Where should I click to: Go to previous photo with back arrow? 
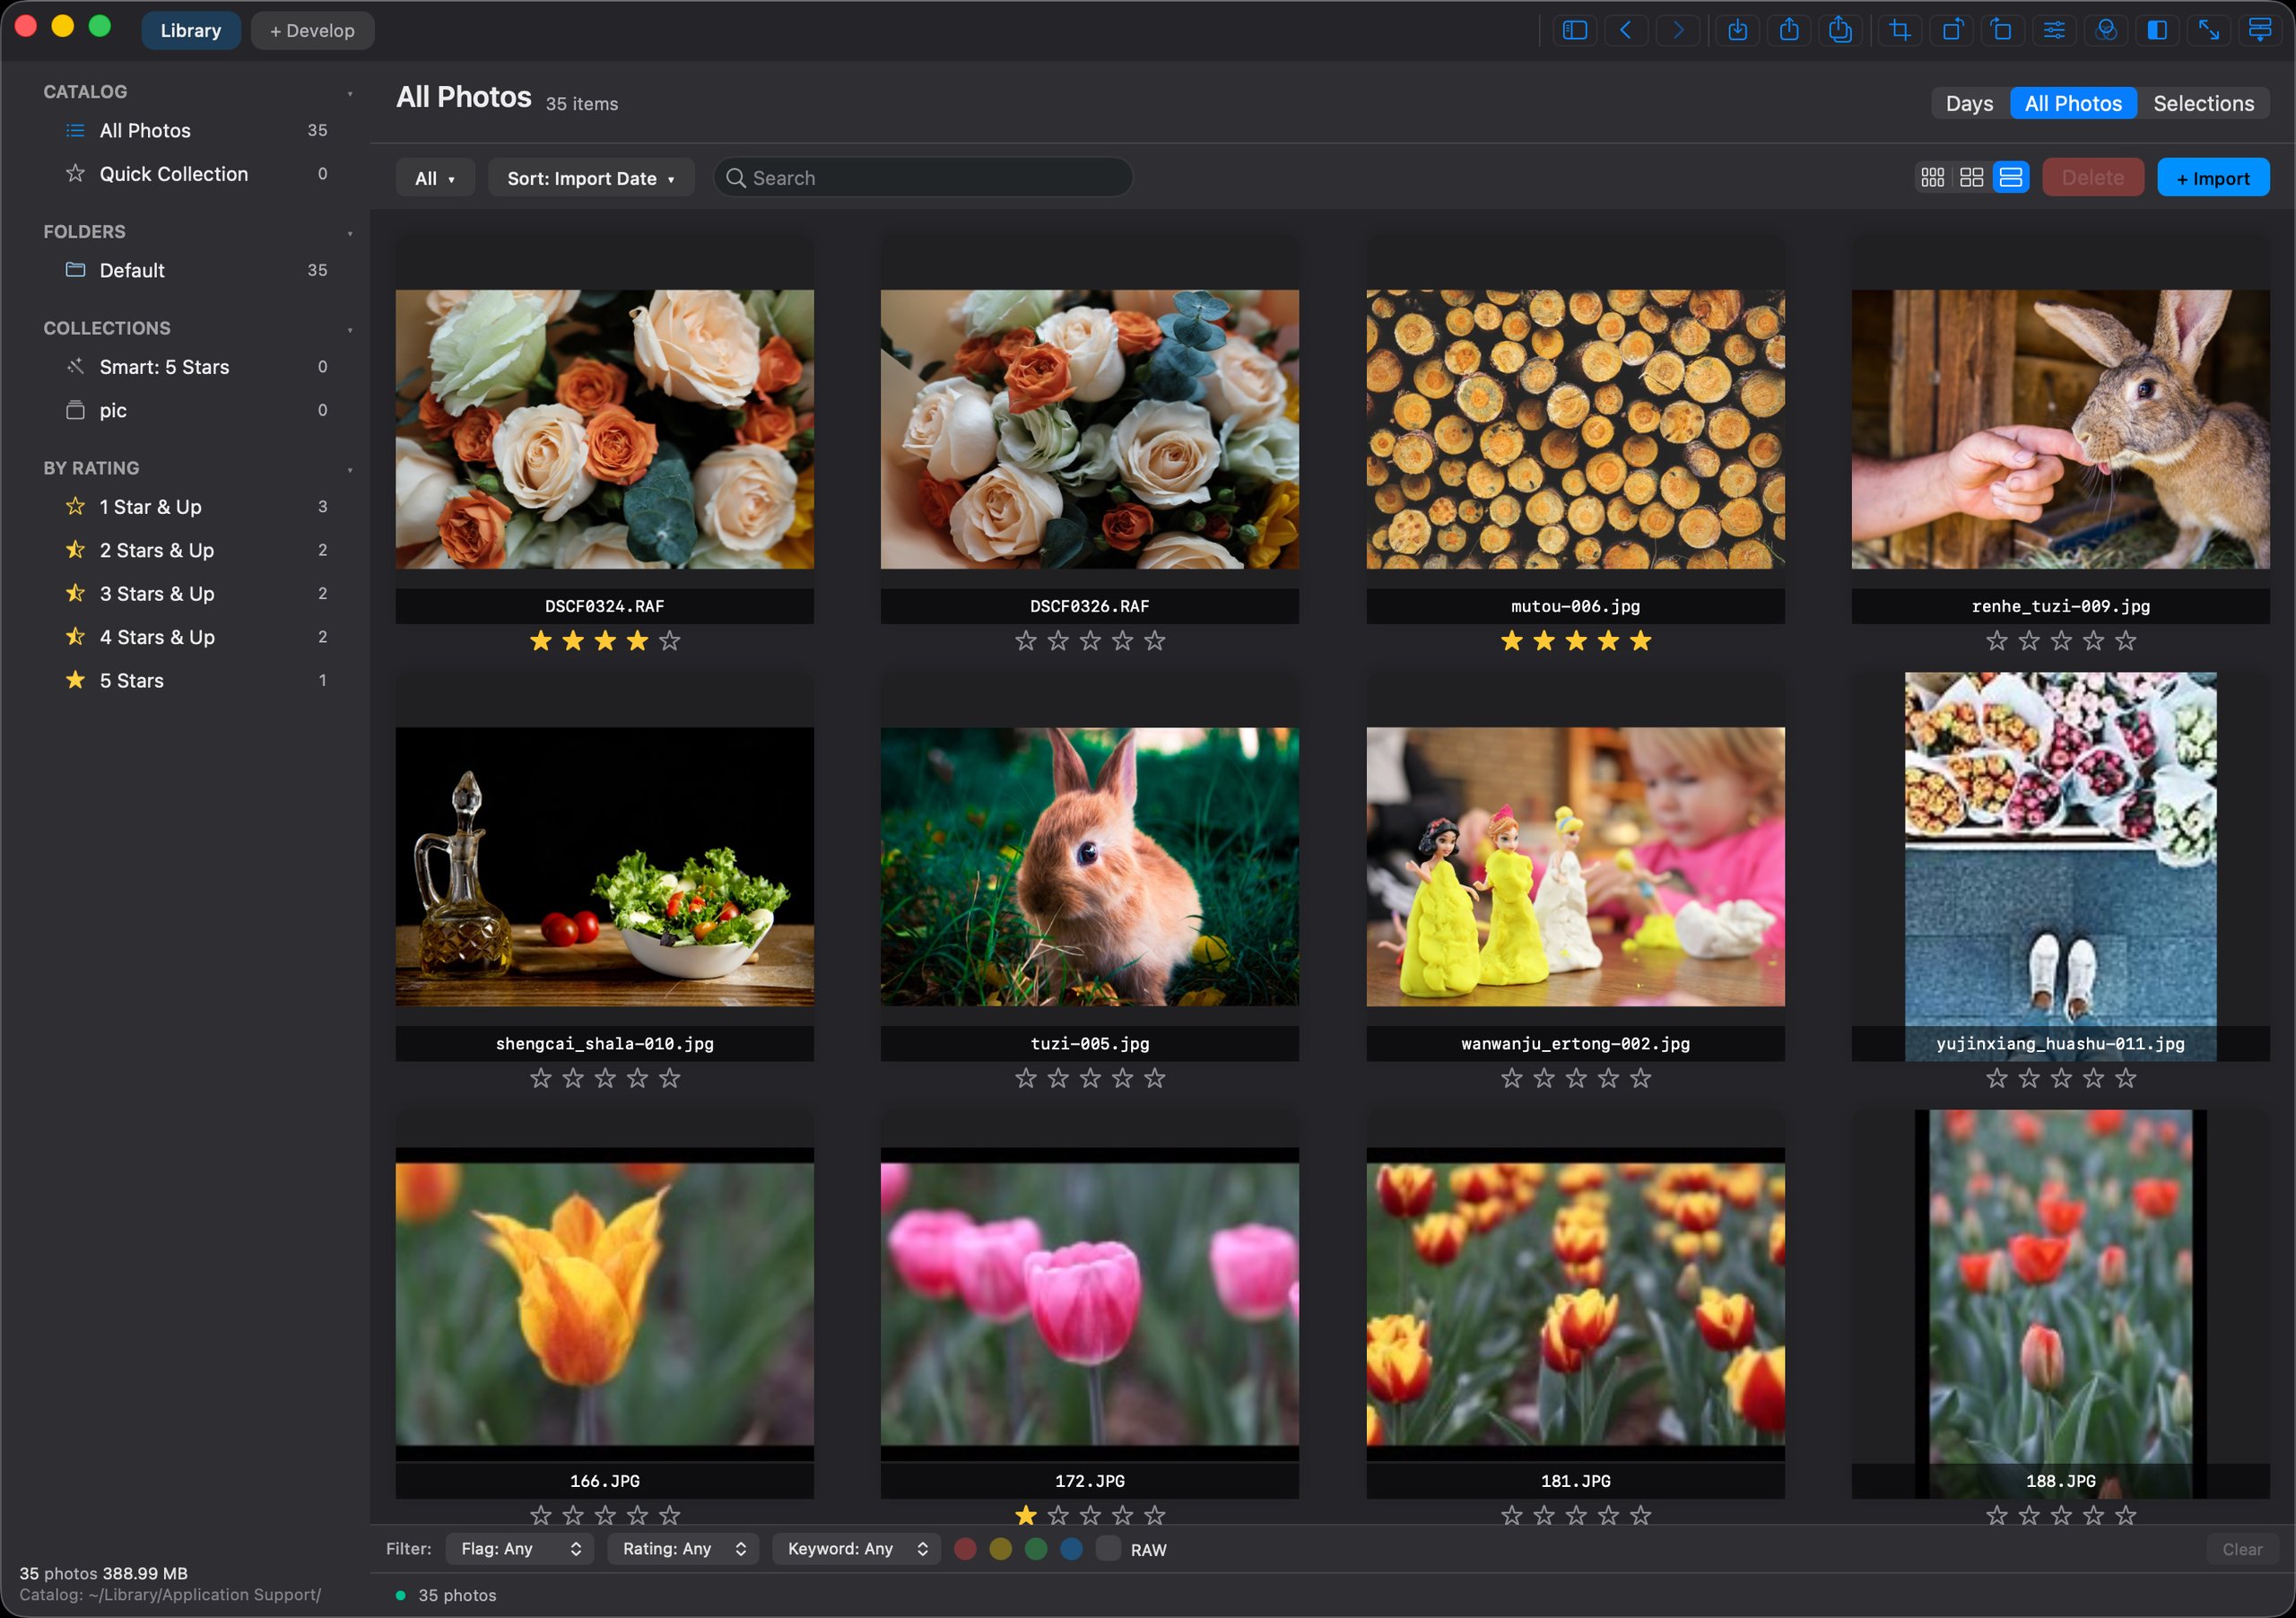click(1626, 30)
